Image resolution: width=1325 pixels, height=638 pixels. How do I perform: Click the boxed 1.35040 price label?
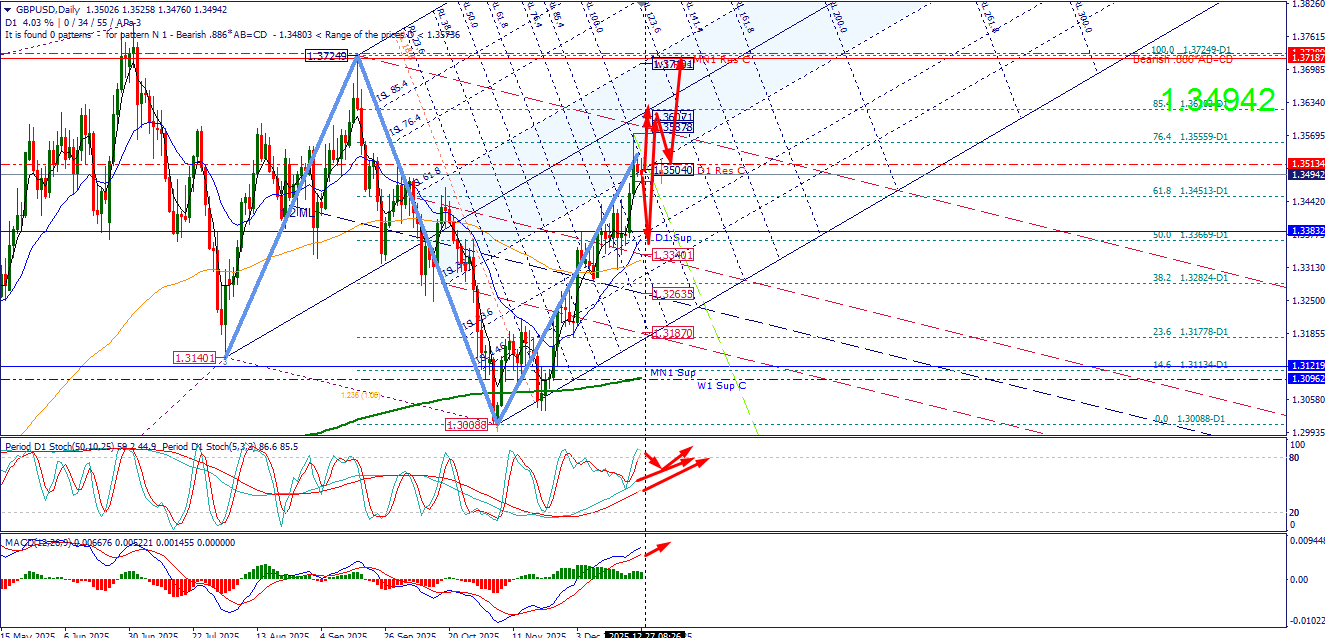click(x=673, y=170)
